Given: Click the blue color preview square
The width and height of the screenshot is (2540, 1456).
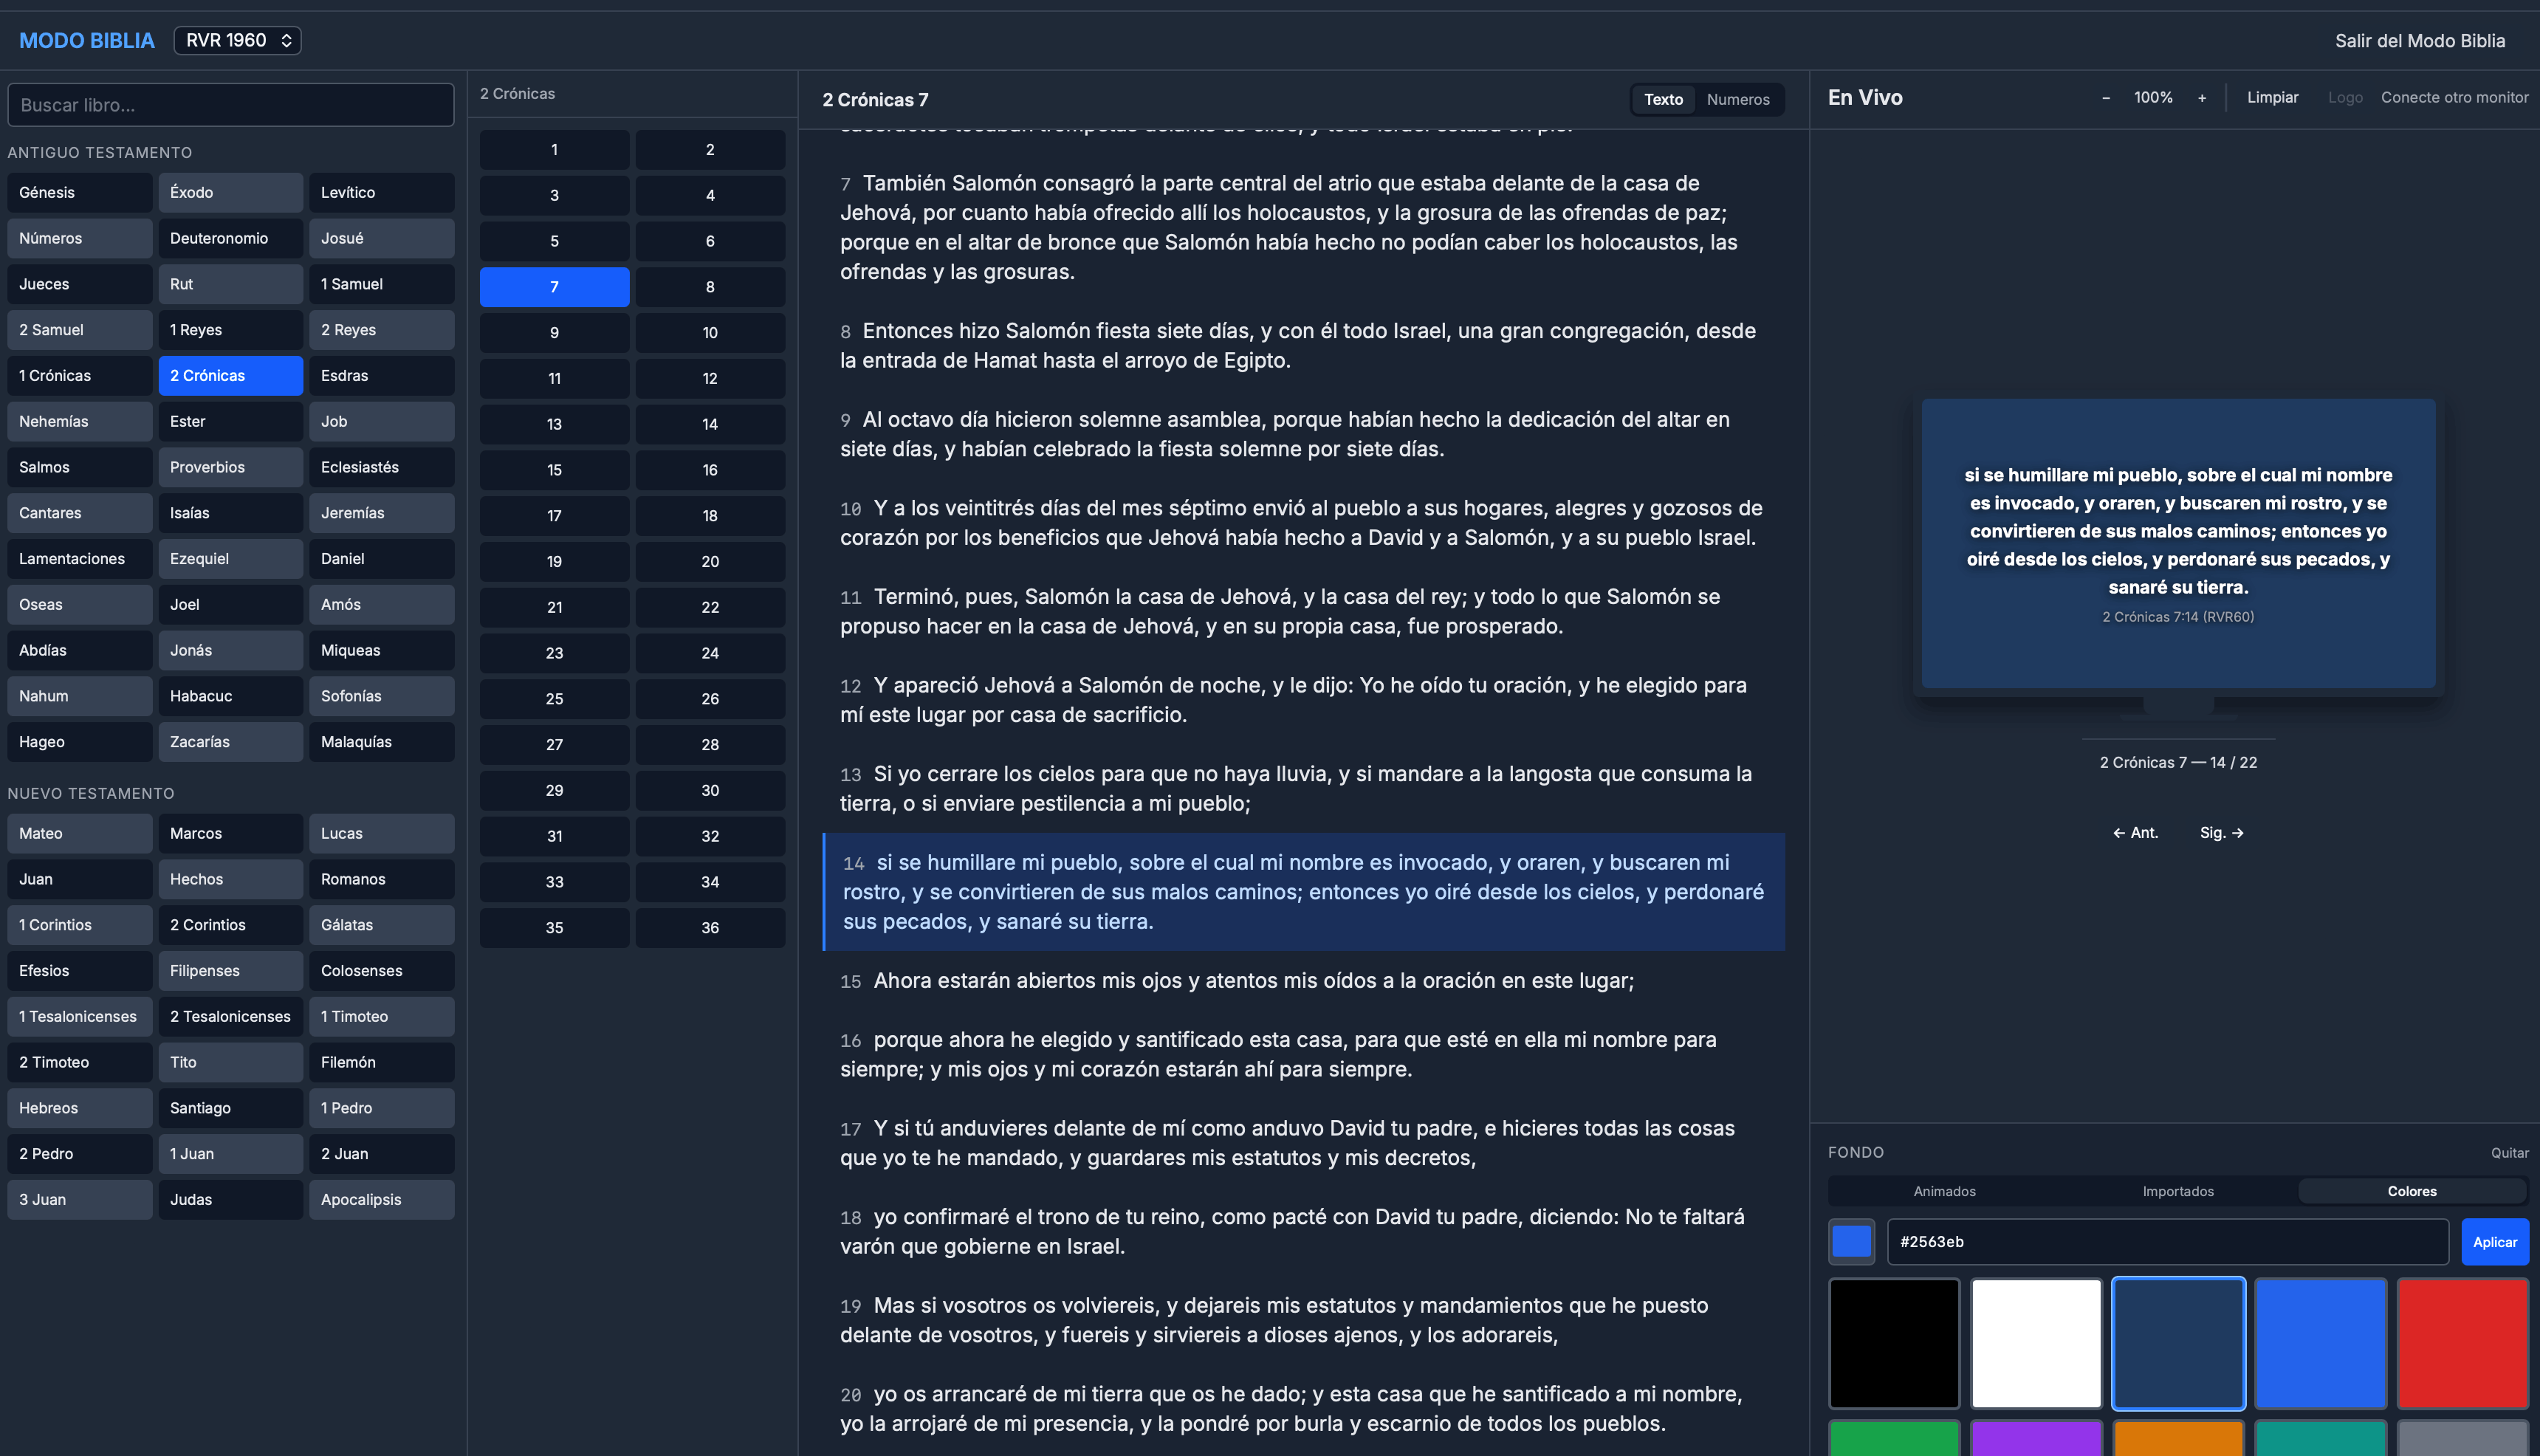Looking at the screenshot, I should click(x=1851, y=1242).
